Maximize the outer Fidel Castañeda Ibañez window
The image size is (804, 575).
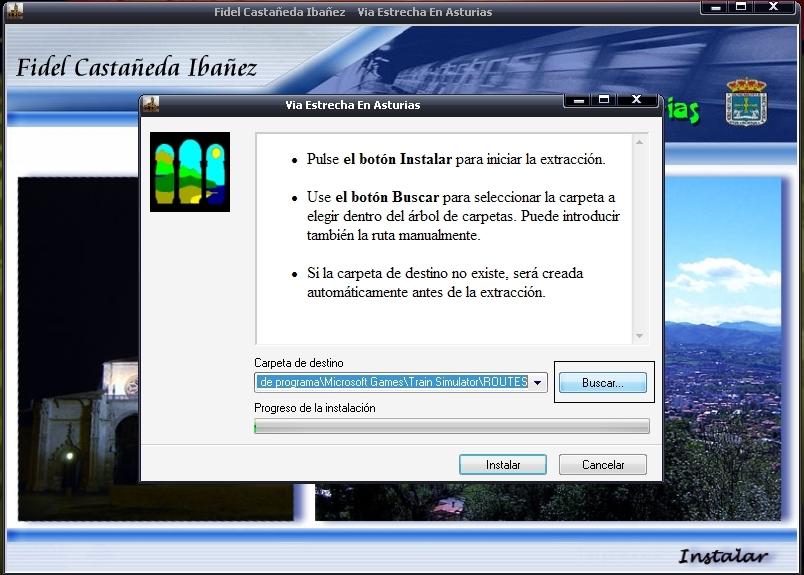741,7
